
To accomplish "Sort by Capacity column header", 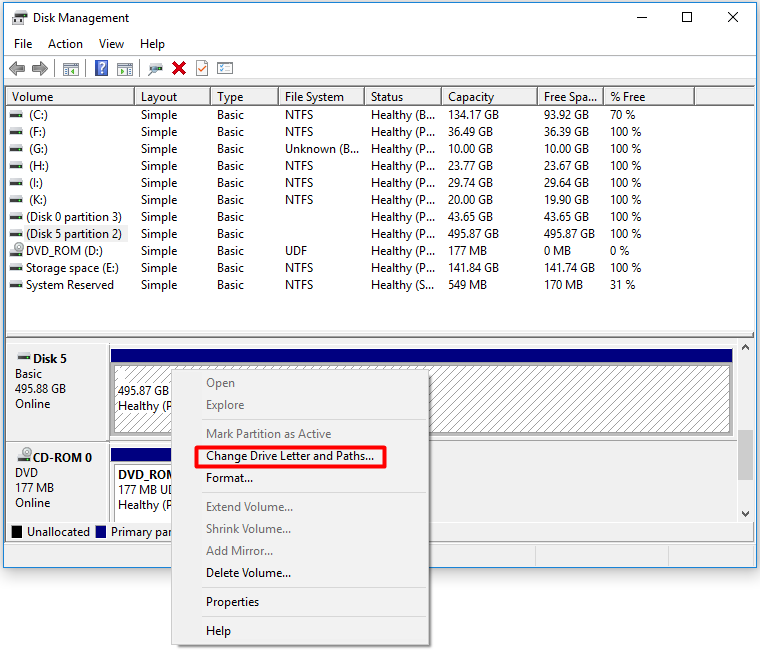I will point(490,96).
